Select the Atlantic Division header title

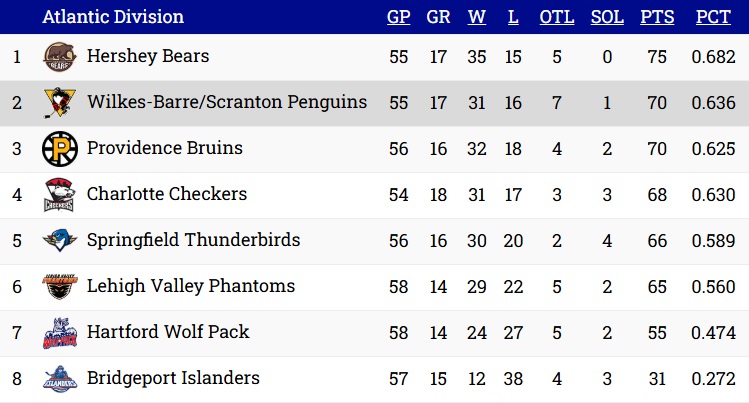pyautogui.click(x=113, y=17)
